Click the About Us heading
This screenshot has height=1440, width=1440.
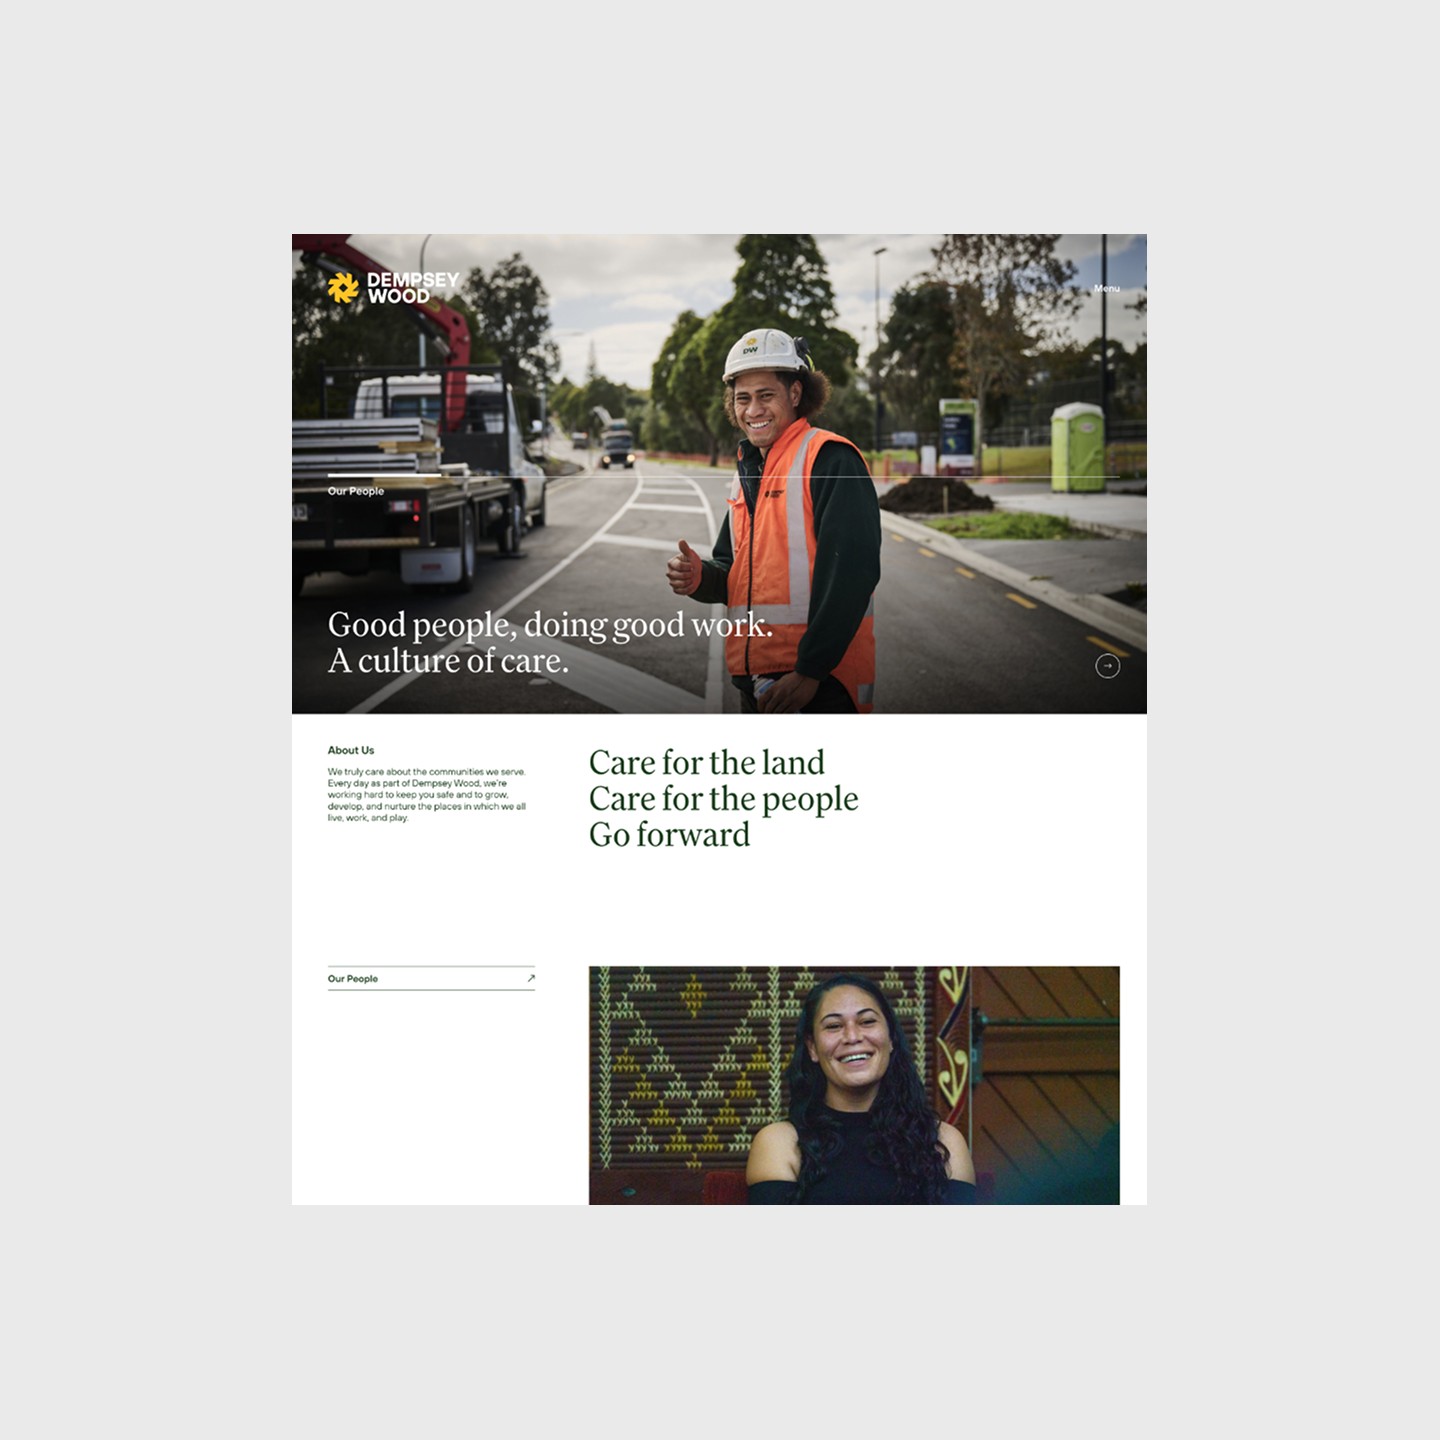point(351,750)
